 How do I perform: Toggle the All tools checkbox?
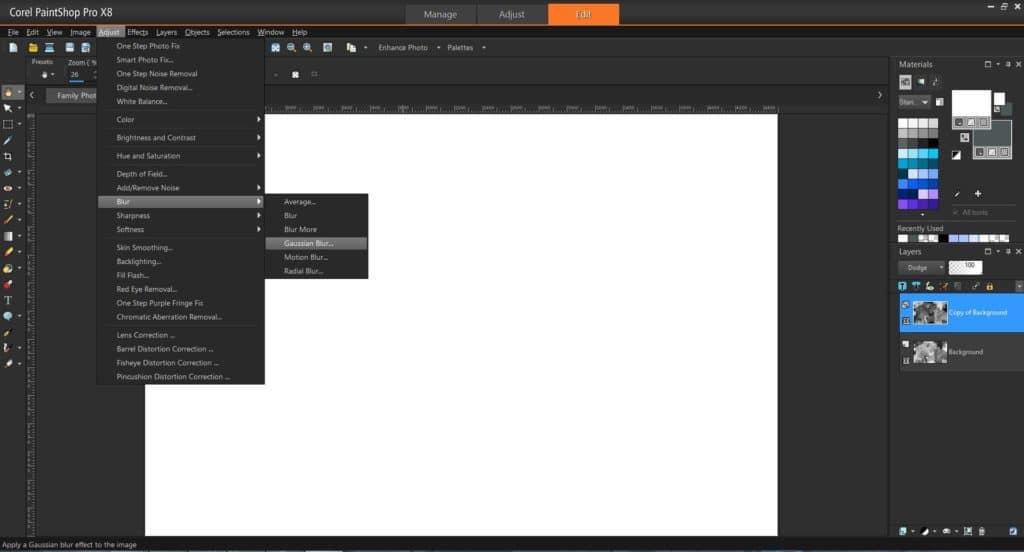pos(956,212)
